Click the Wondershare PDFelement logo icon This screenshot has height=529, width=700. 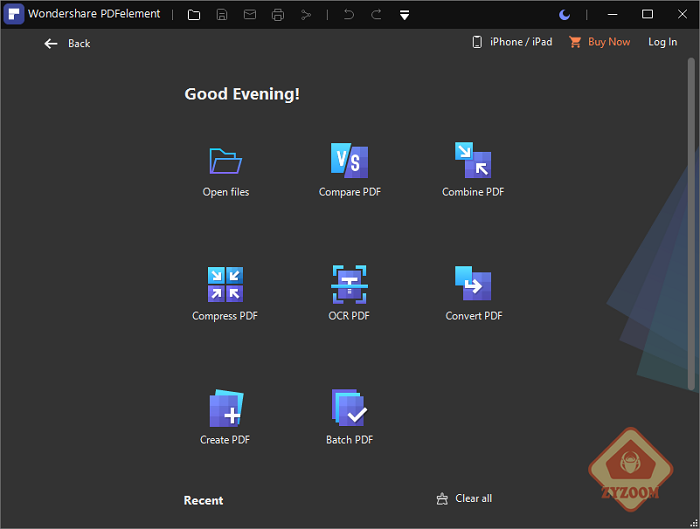pyautogui.click(x=14, y=14)
